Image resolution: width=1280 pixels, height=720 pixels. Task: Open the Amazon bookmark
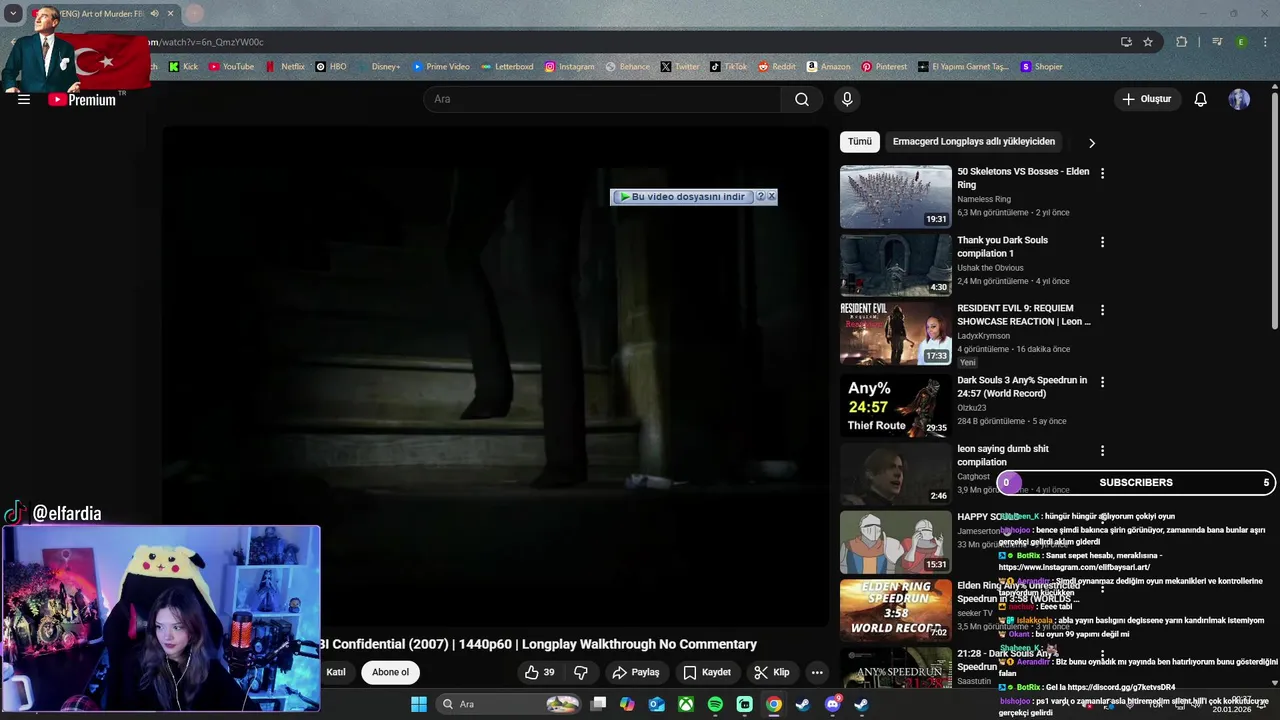(x=829, y=67)
